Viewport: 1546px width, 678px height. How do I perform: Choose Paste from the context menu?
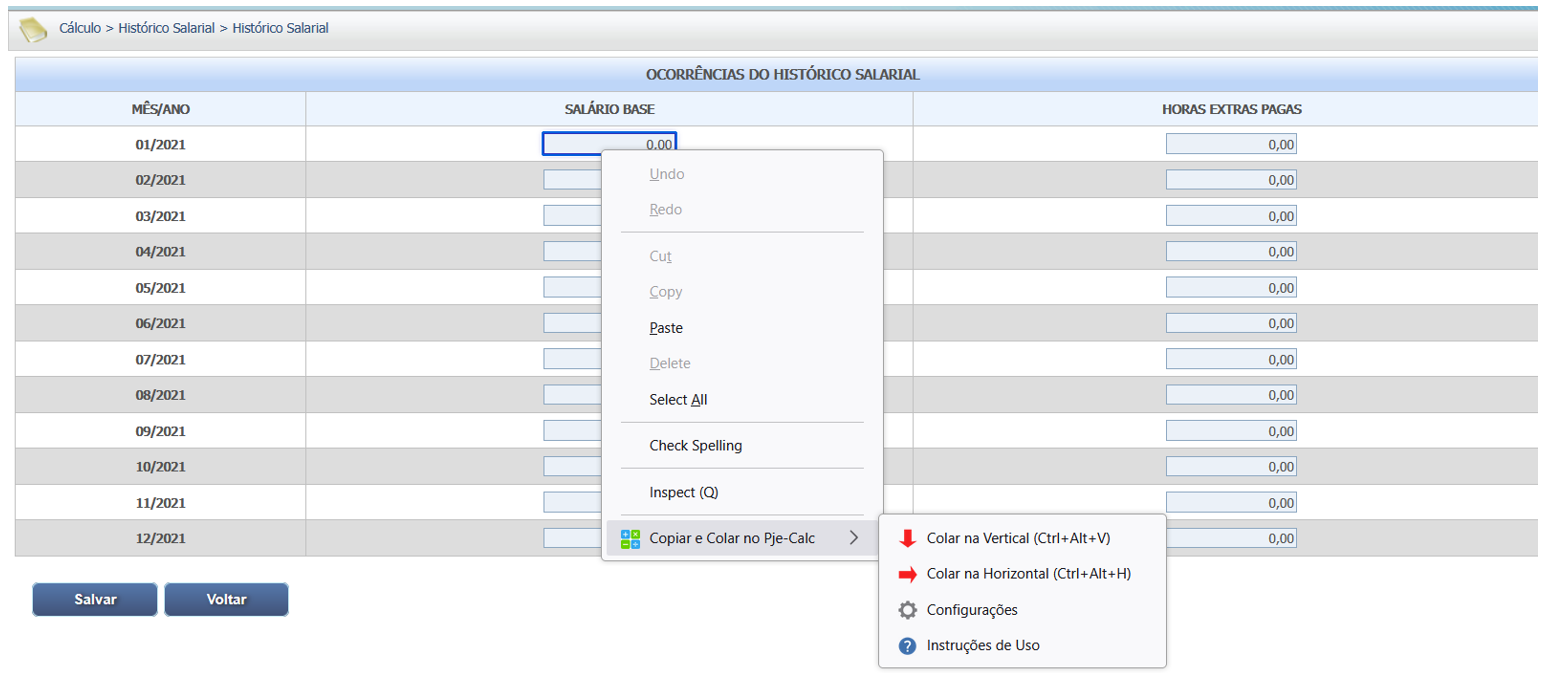pyautogui.click(x=666, y=328)
